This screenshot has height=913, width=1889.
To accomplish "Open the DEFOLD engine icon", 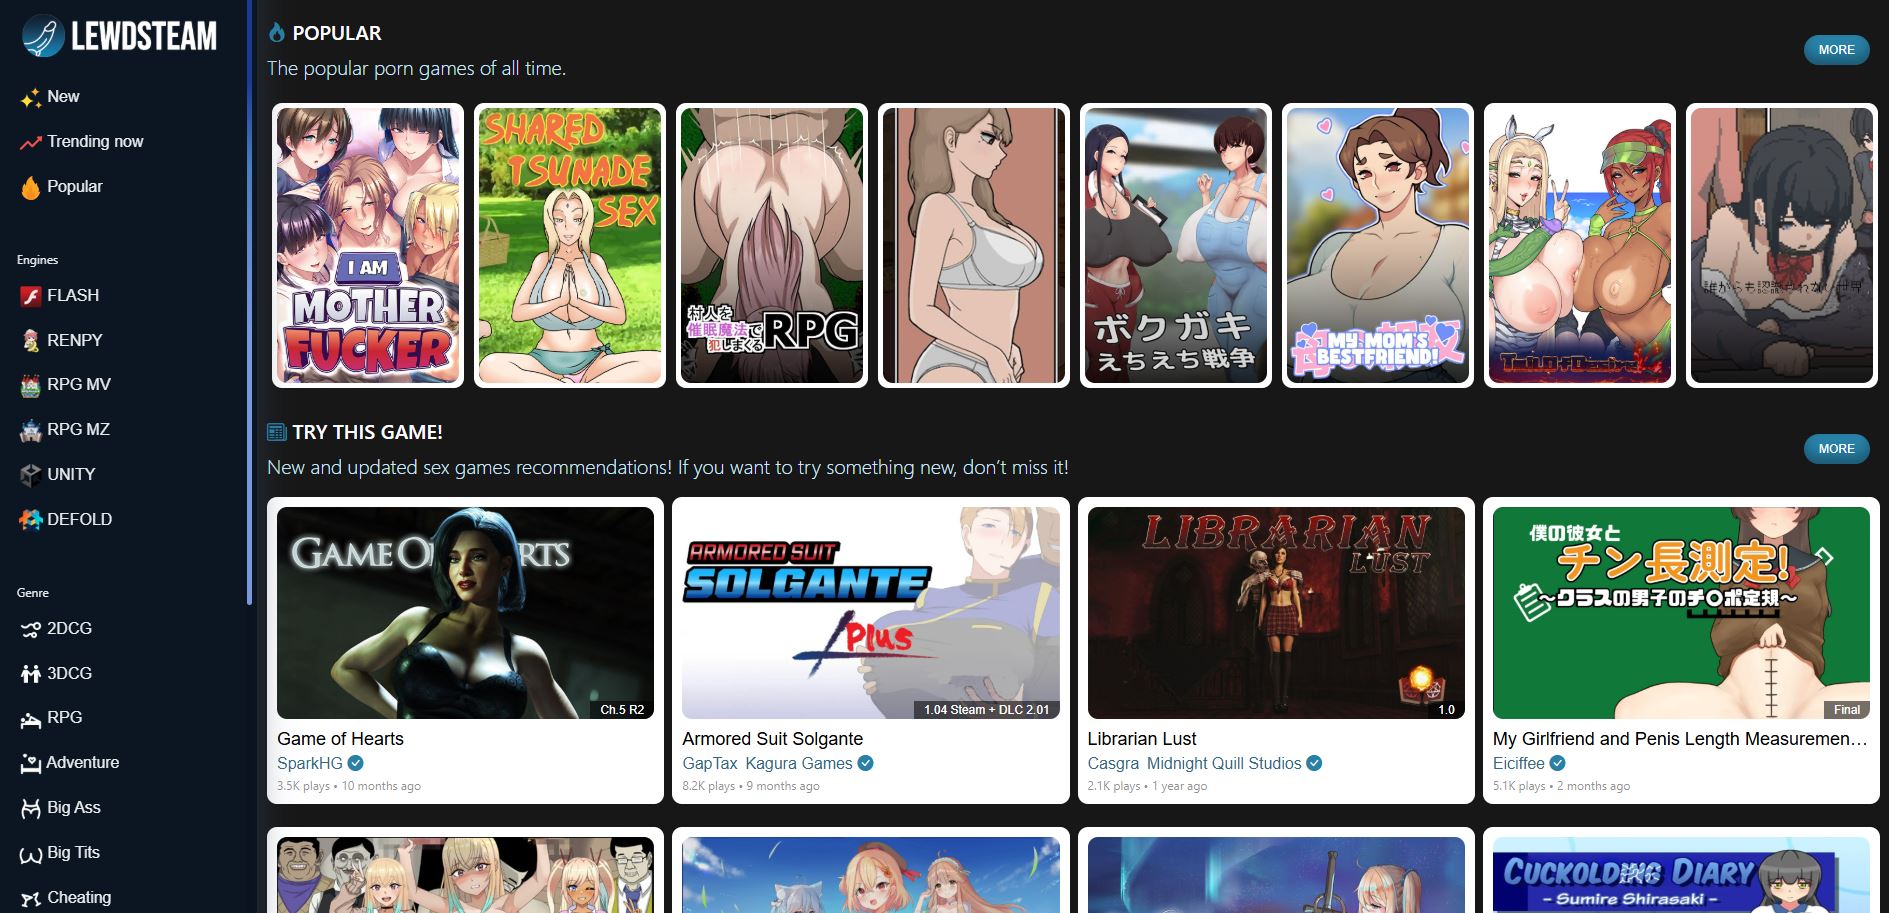I will pyautogui.click(x=30, y=520).
